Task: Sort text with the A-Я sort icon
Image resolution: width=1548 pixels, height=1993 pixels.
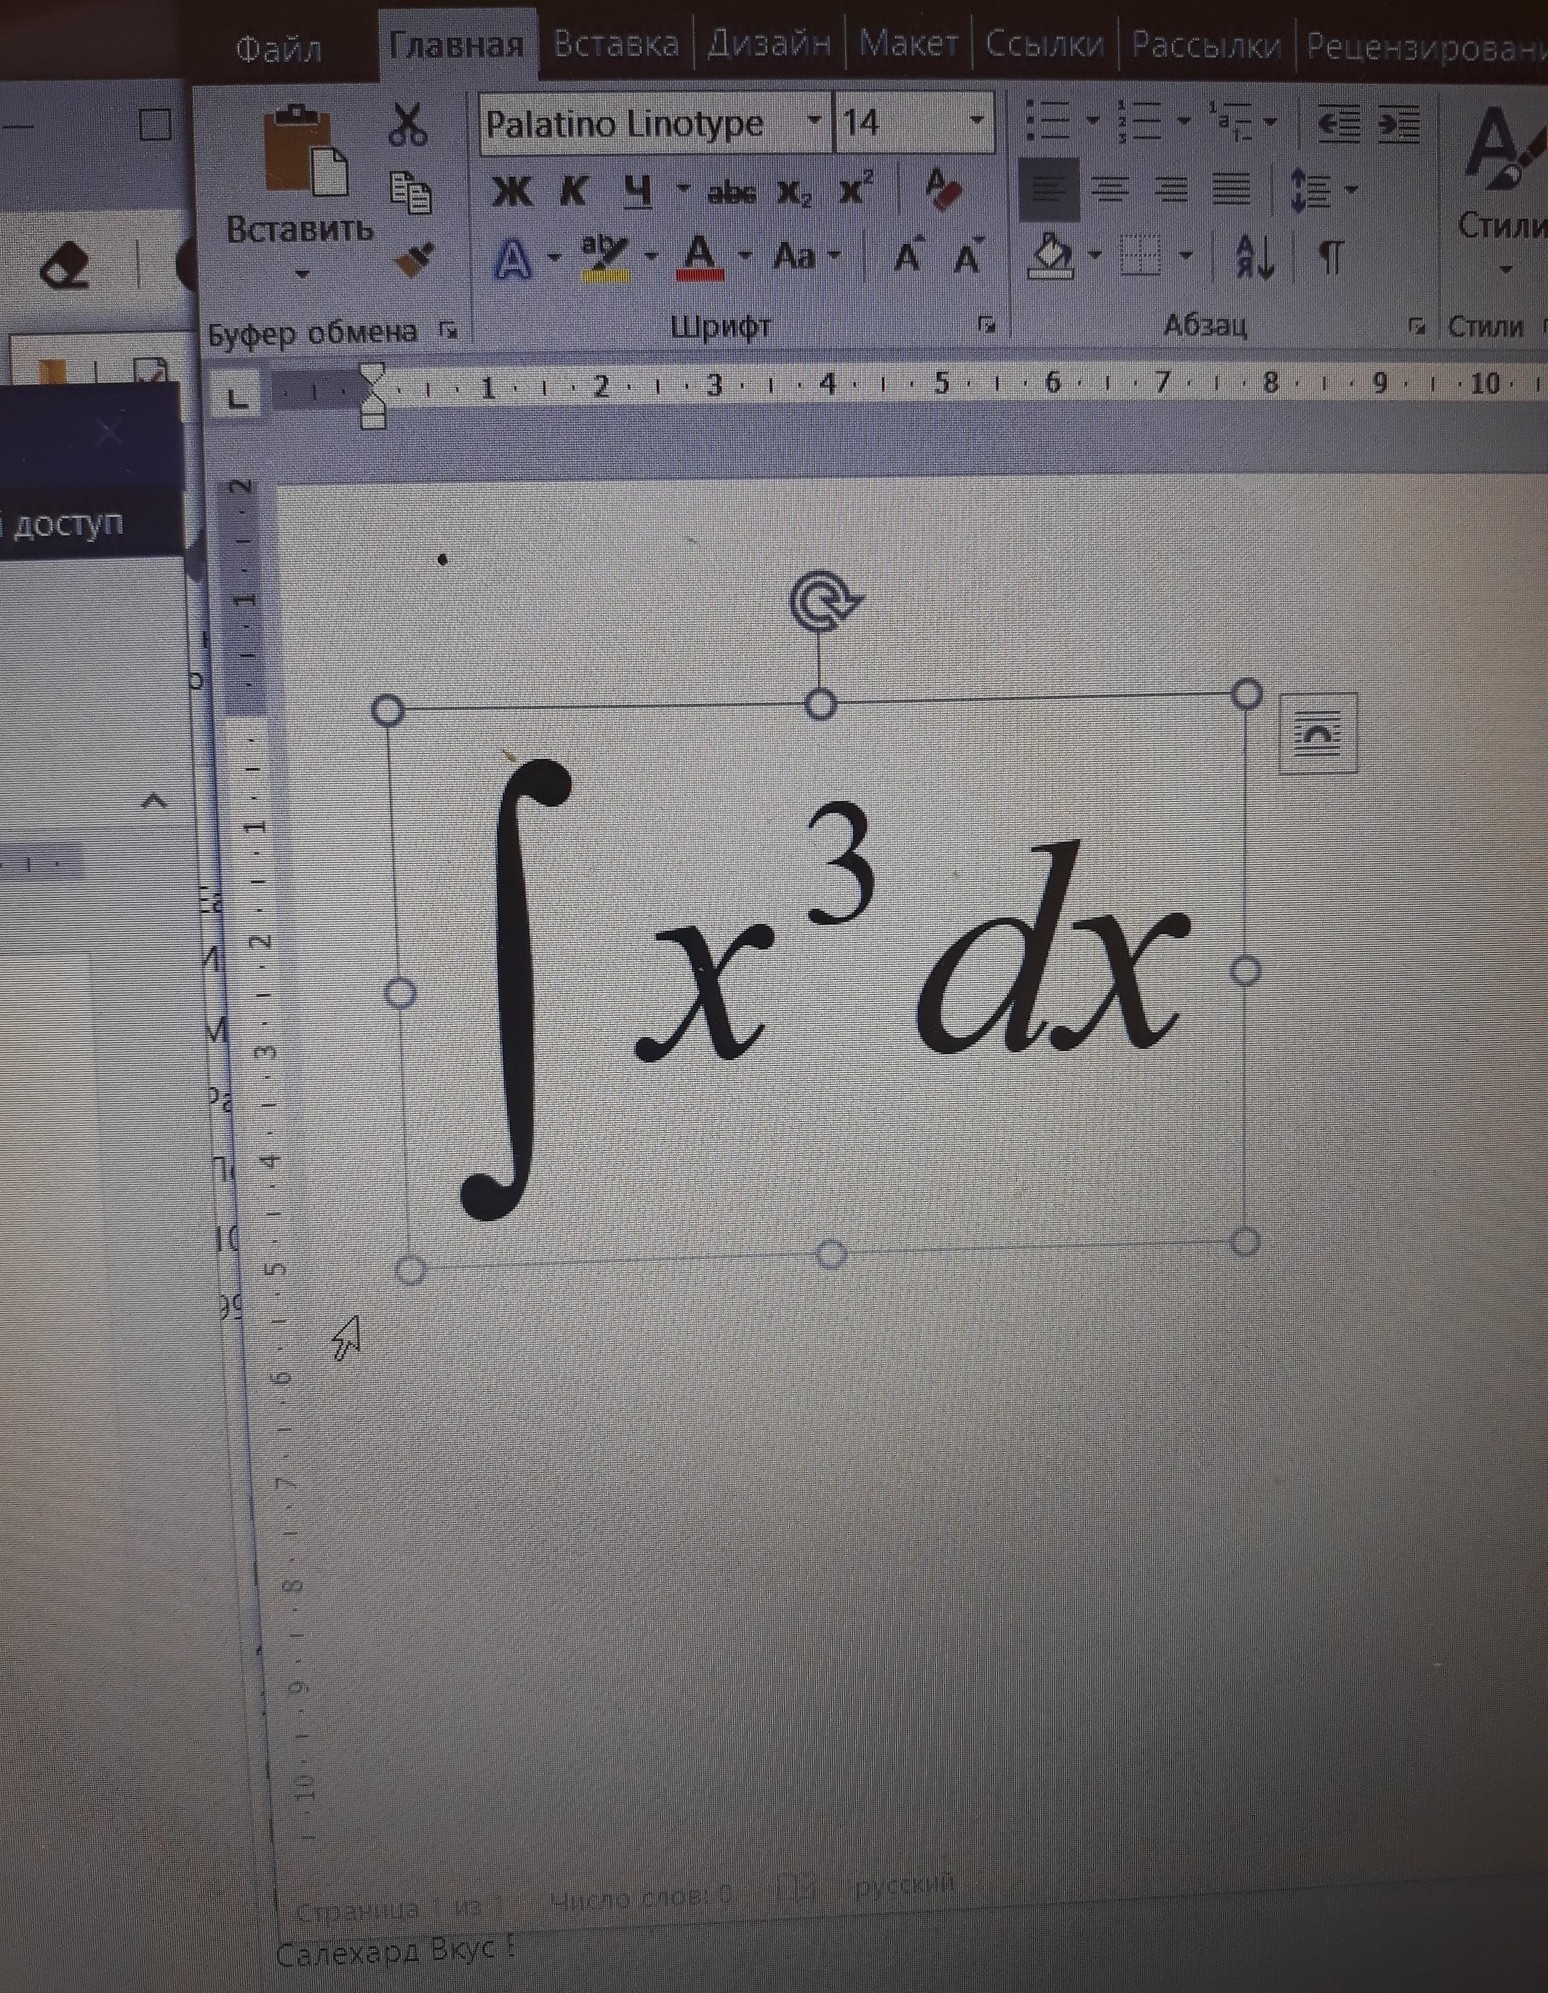Action: coord(1254,257)
